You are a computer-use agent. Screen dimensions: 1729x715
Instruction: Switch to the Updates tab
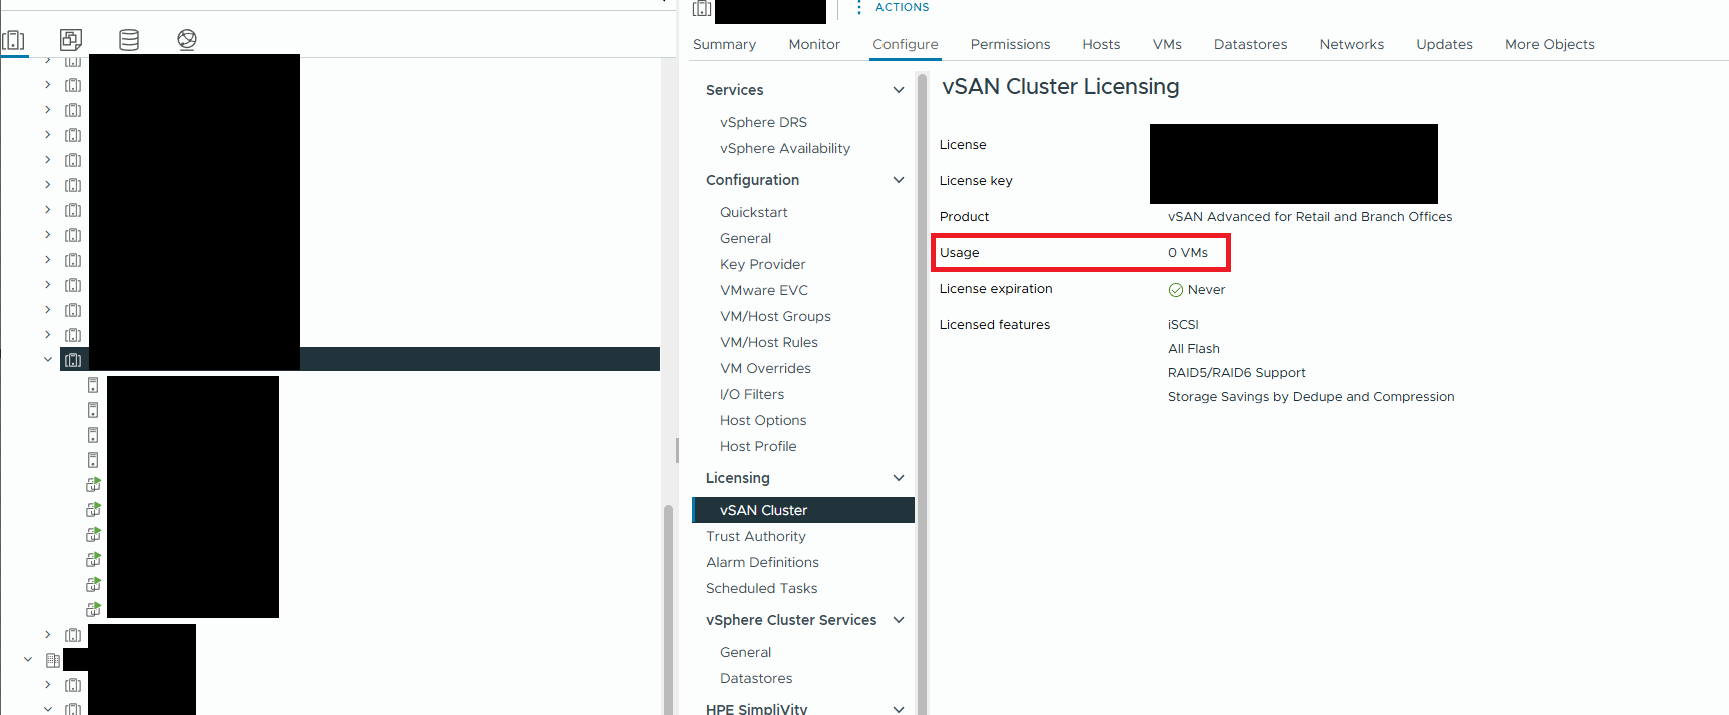1444,44
